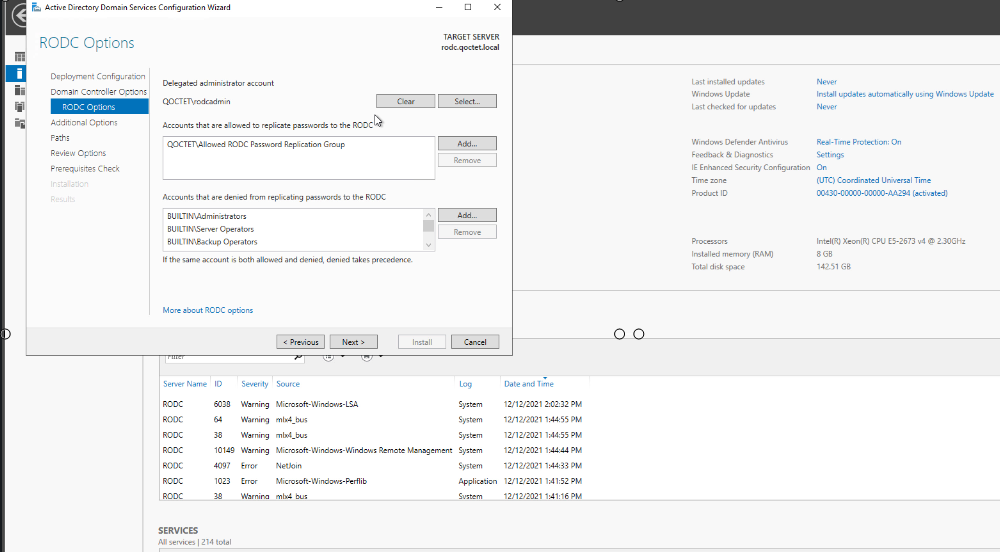The height and width of the screenshot is (552, 1000).
Task: Go to Domain Controller Options step
Action: 99,92
